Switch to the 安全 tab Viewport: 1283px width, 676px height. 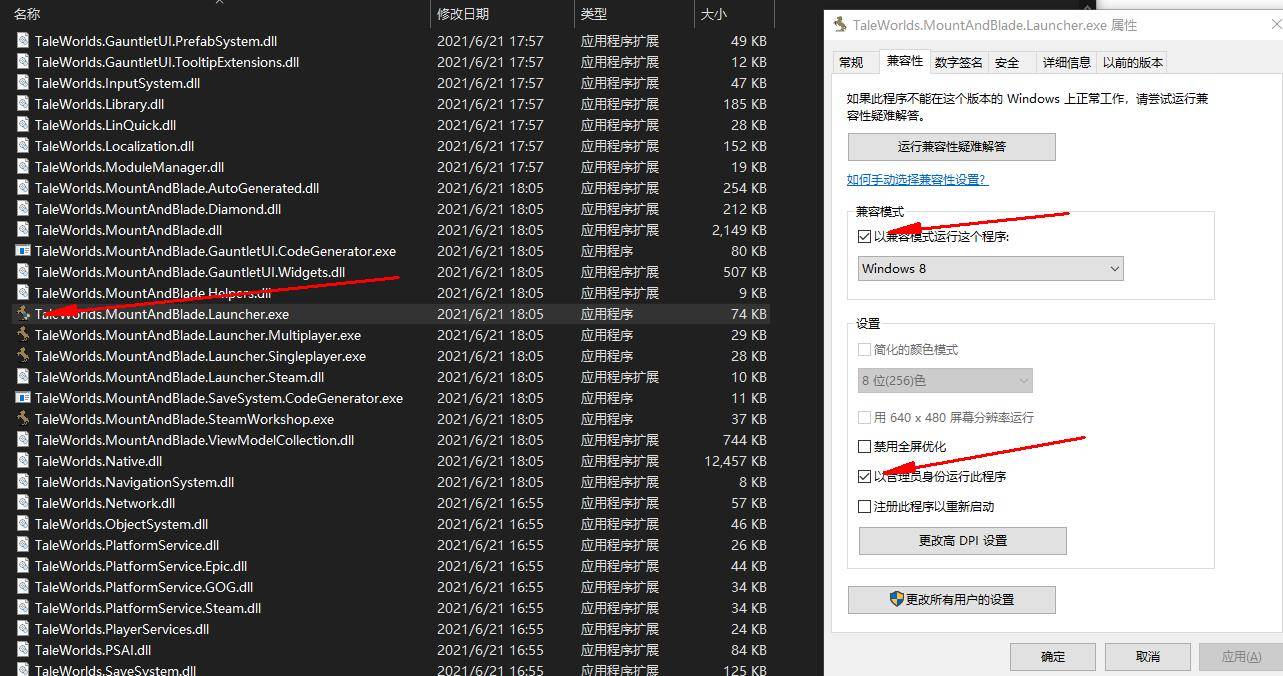(x=1008, y=62)
